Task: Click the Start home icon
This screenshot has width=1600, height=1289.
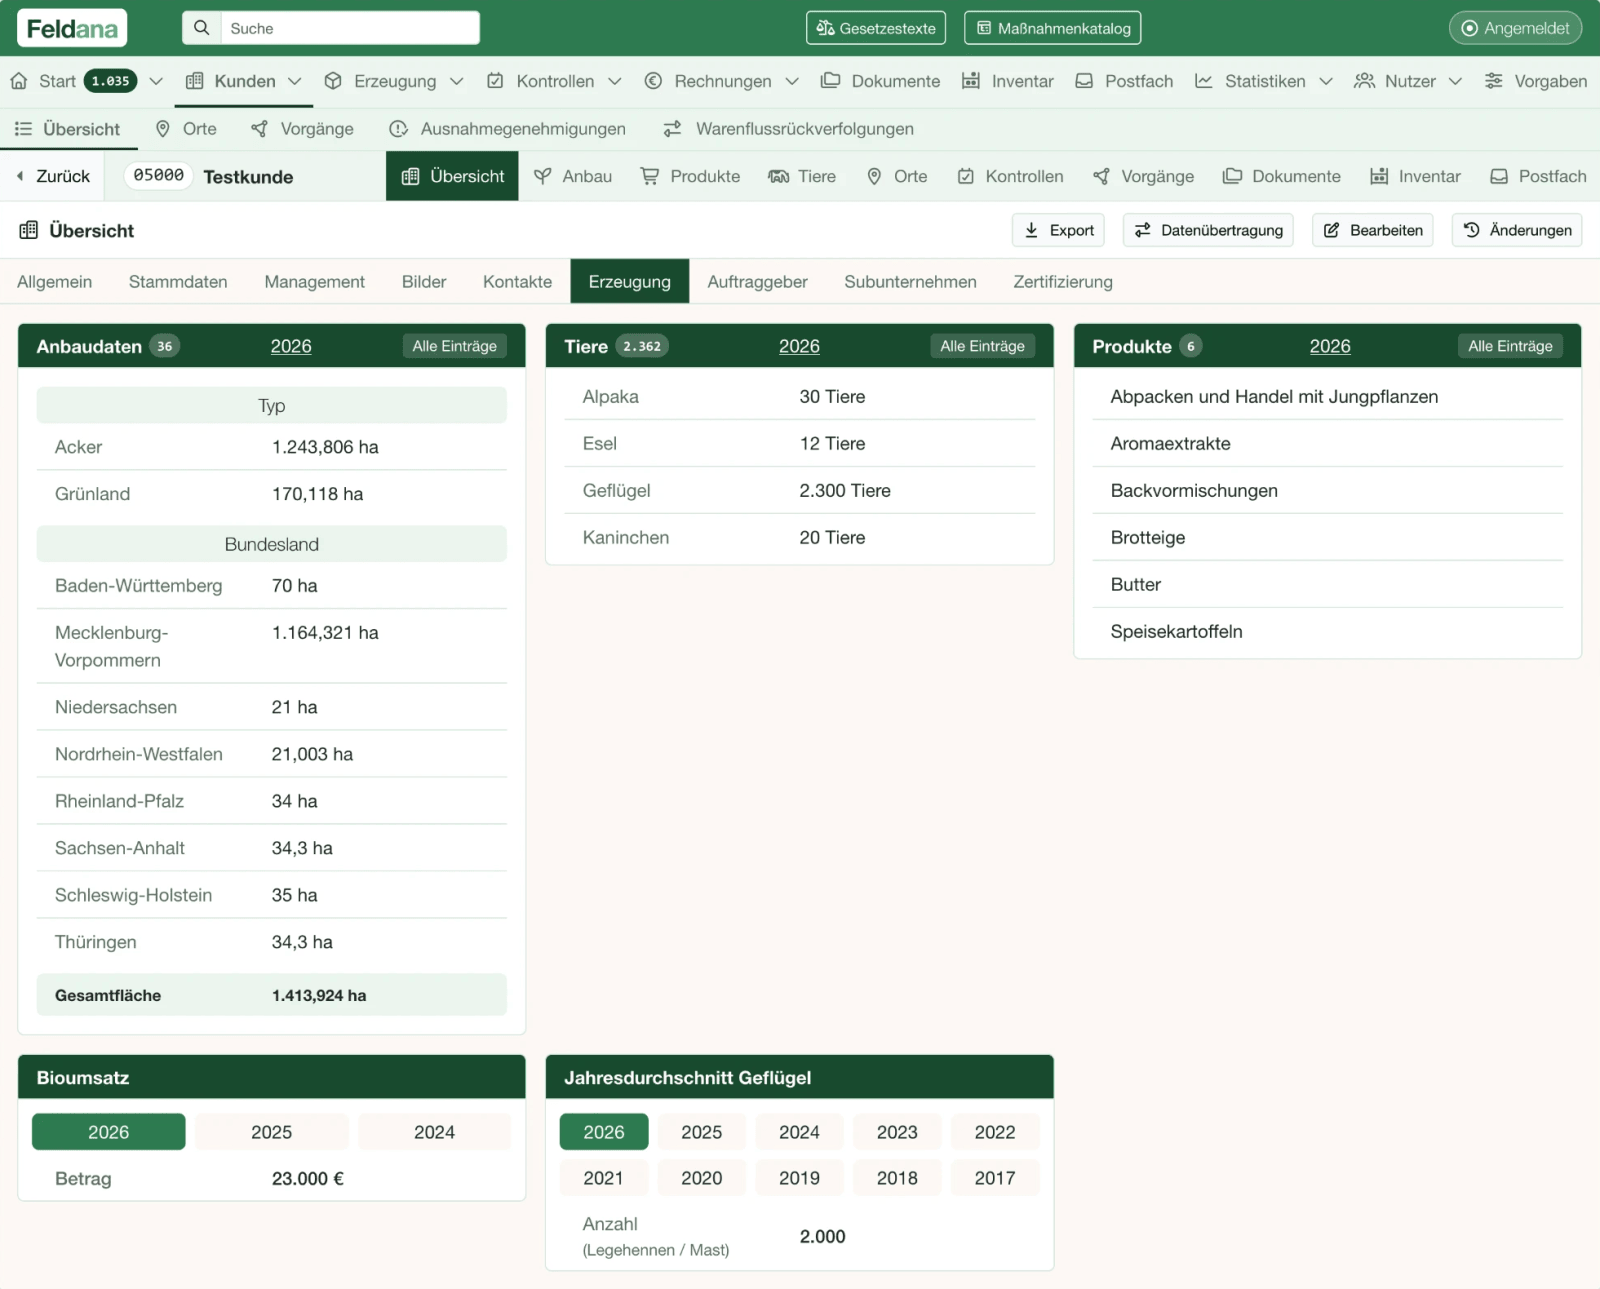Action: [x=19, y=81]
